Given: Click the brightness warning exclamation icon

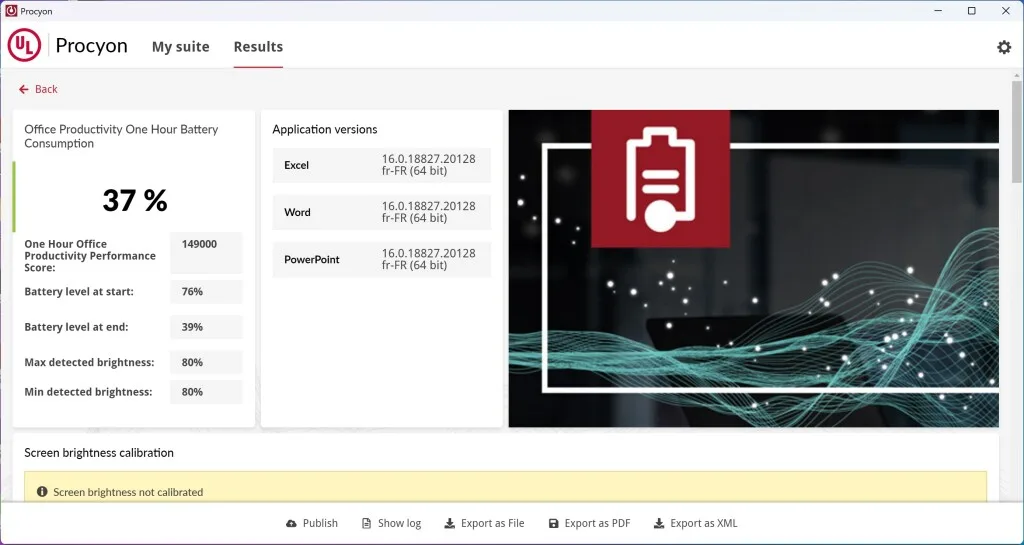Looking at the screenshot, I should point(42,492).
